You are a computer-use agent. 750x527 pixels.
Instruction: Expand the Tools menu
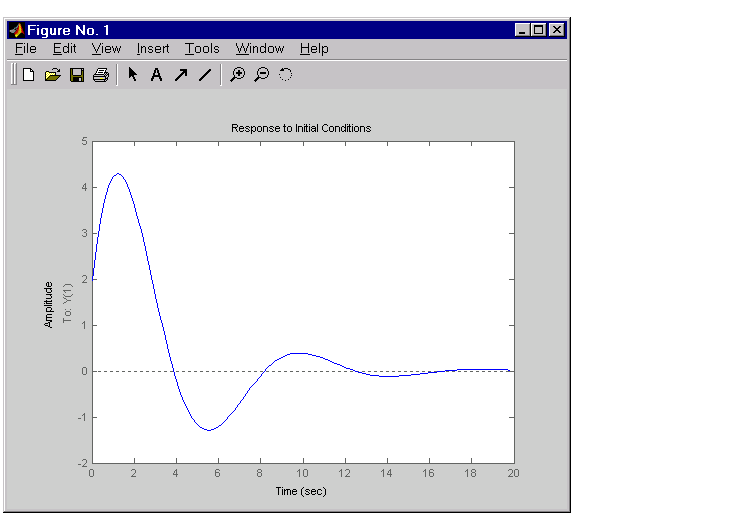click(x=202, y=49)
